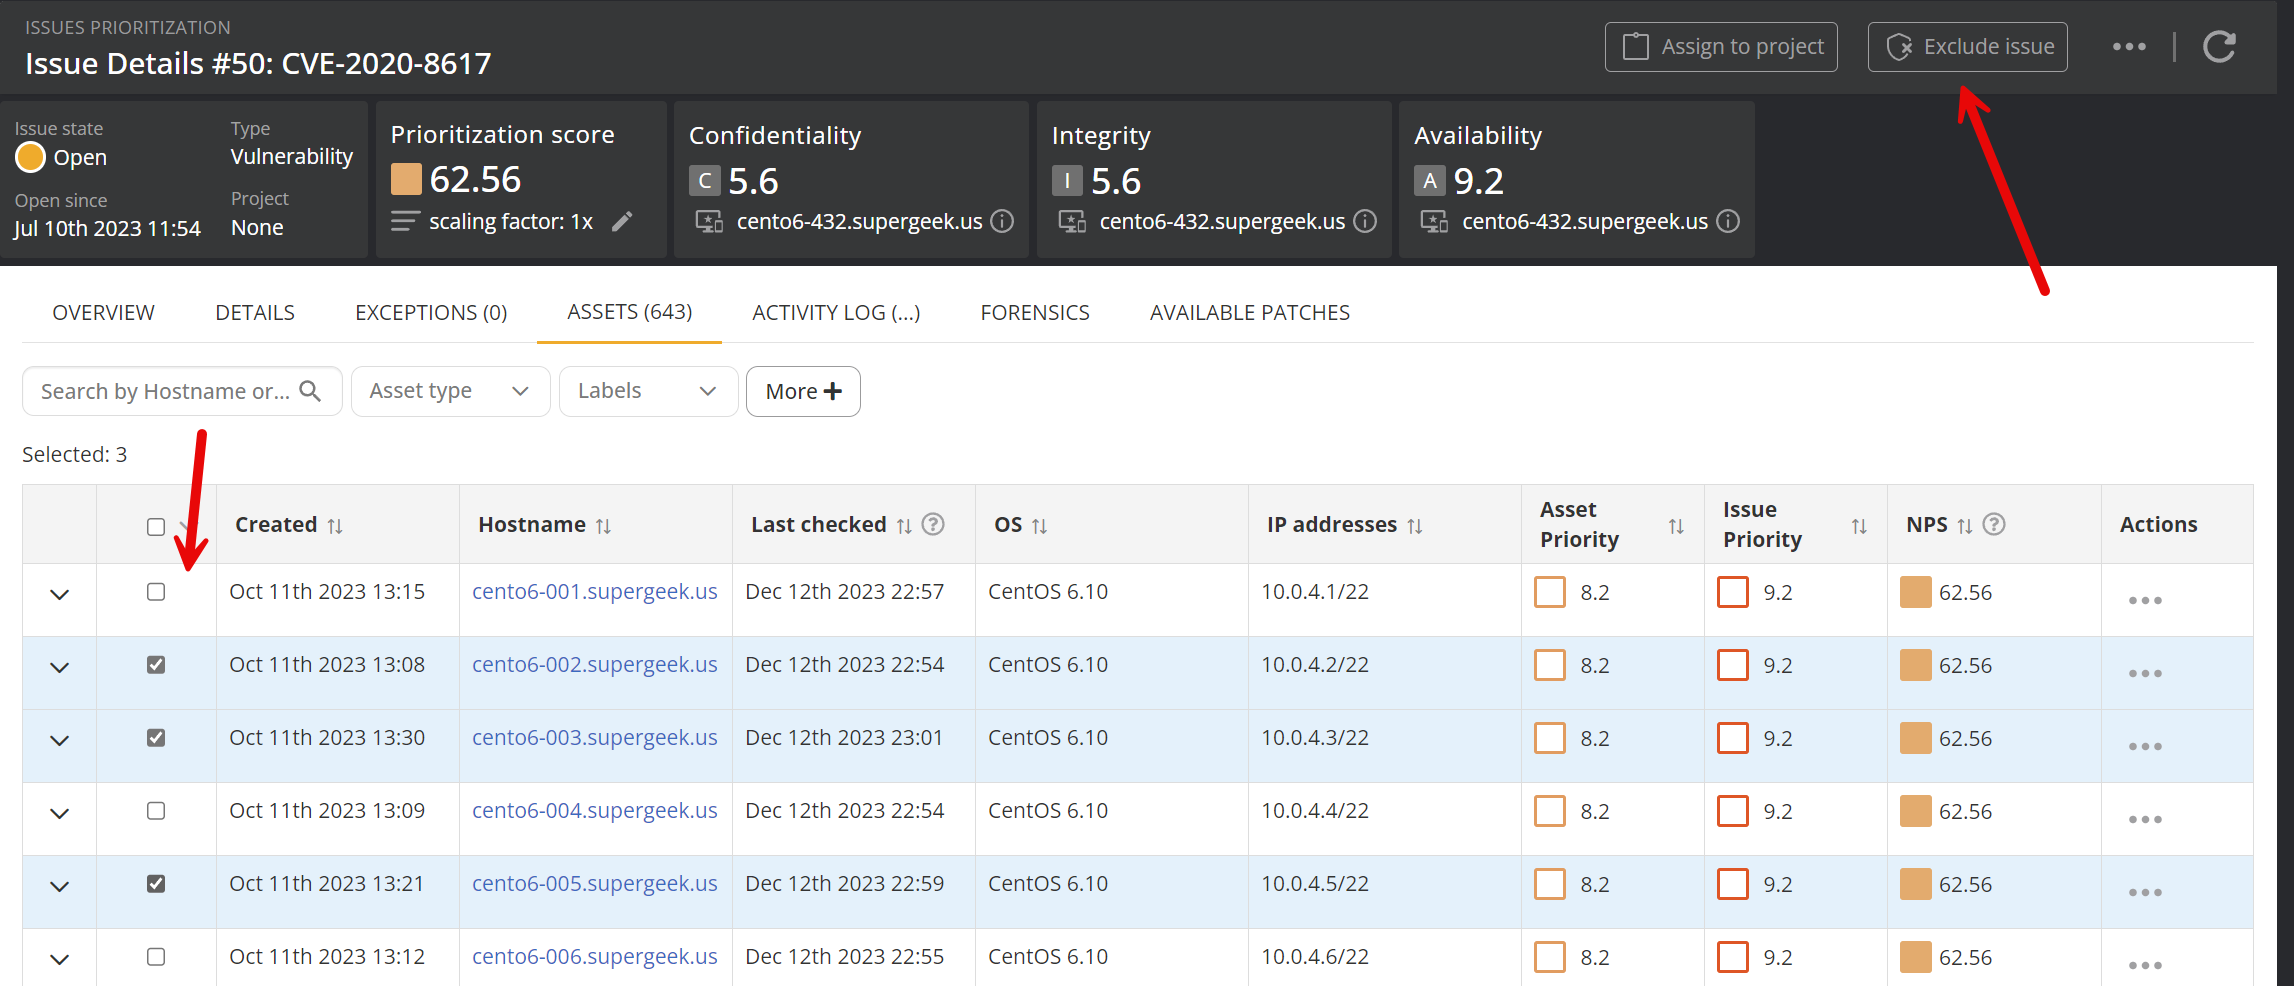The image size is (2294, 986).
Task: Toggle the select-all checkbox in table header
Action: (156, 527)
